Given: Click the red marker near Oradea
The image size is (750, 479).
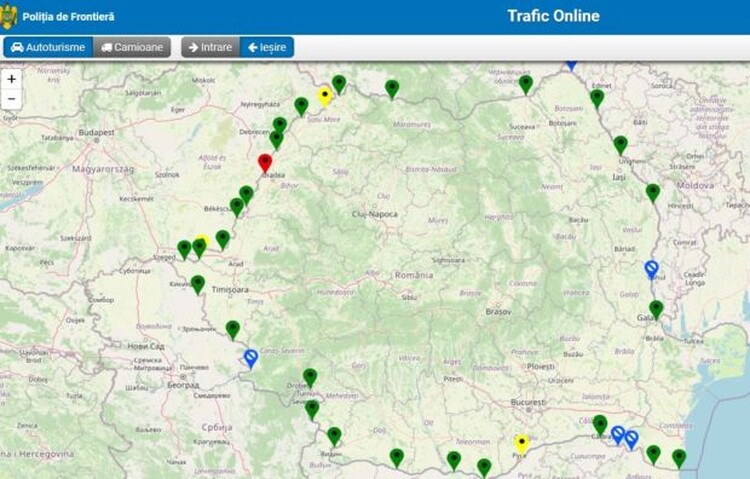Looking at the screenshot, I should [265, 162].
